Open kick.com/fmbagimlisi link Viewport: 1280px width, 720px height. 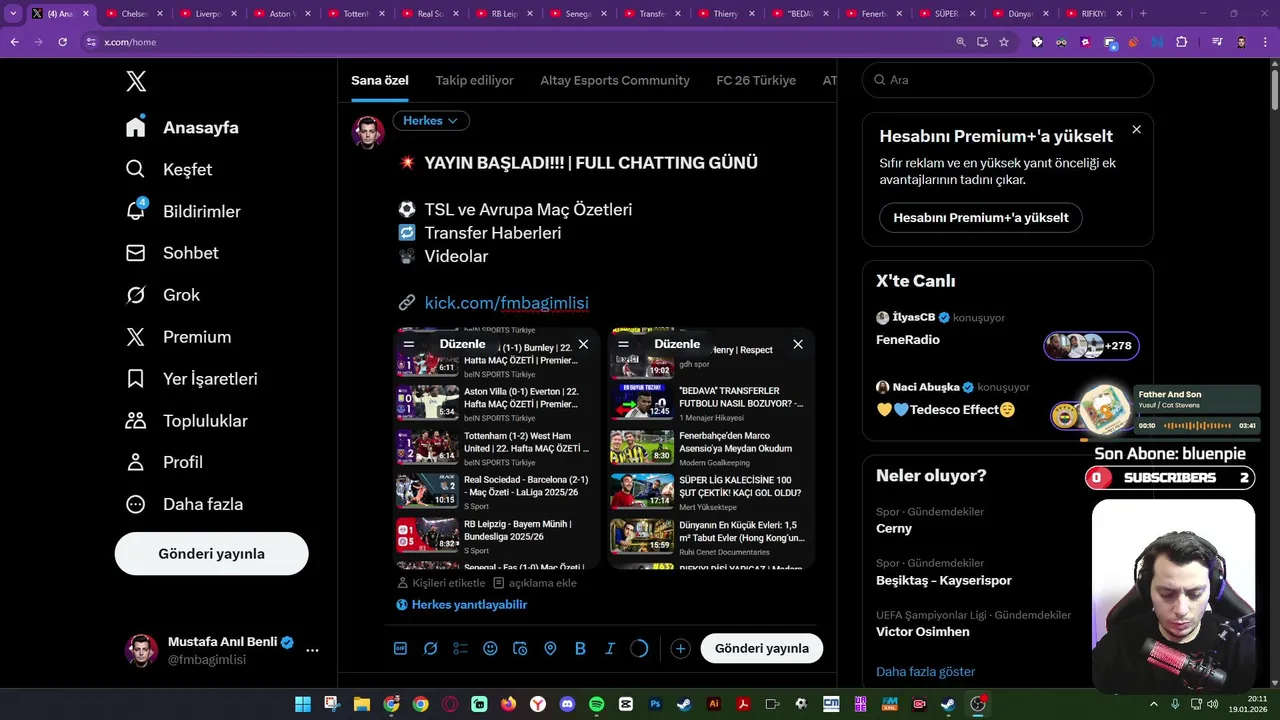coord(506,303)
